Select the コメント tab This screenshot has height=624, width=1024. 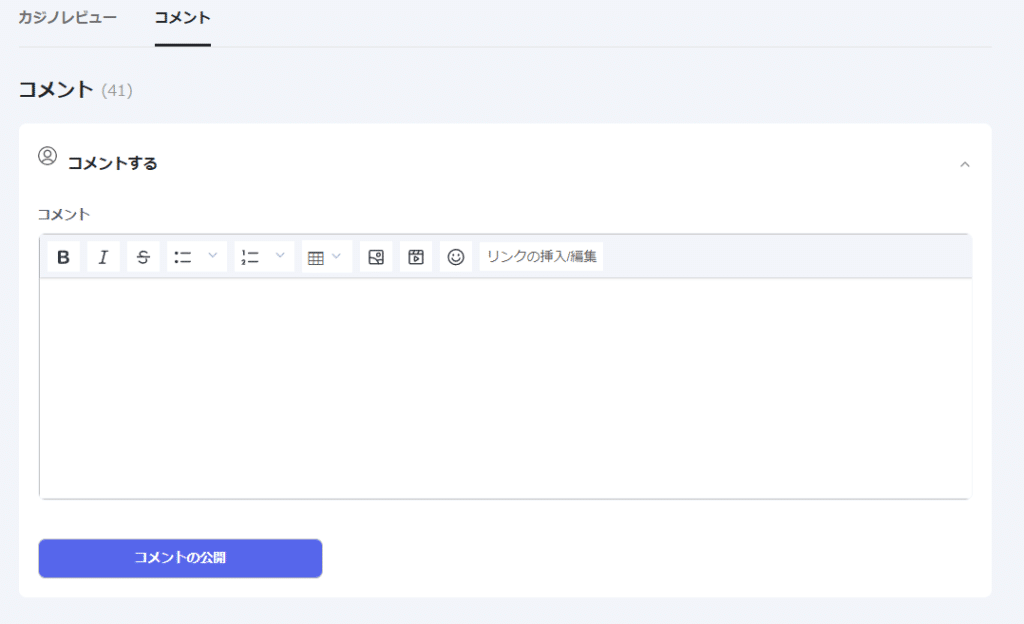point(182,18)
